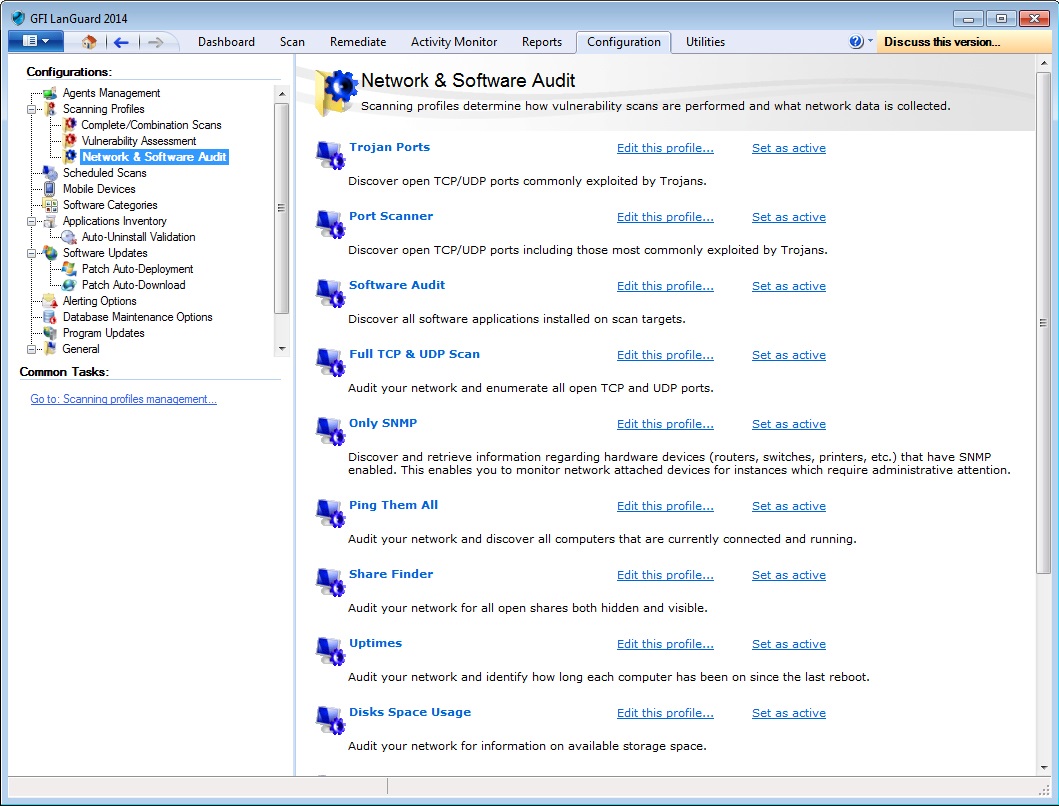Open the Remediate tab
The width and height of the screenshot is (1059, 806).
point(358,42)
